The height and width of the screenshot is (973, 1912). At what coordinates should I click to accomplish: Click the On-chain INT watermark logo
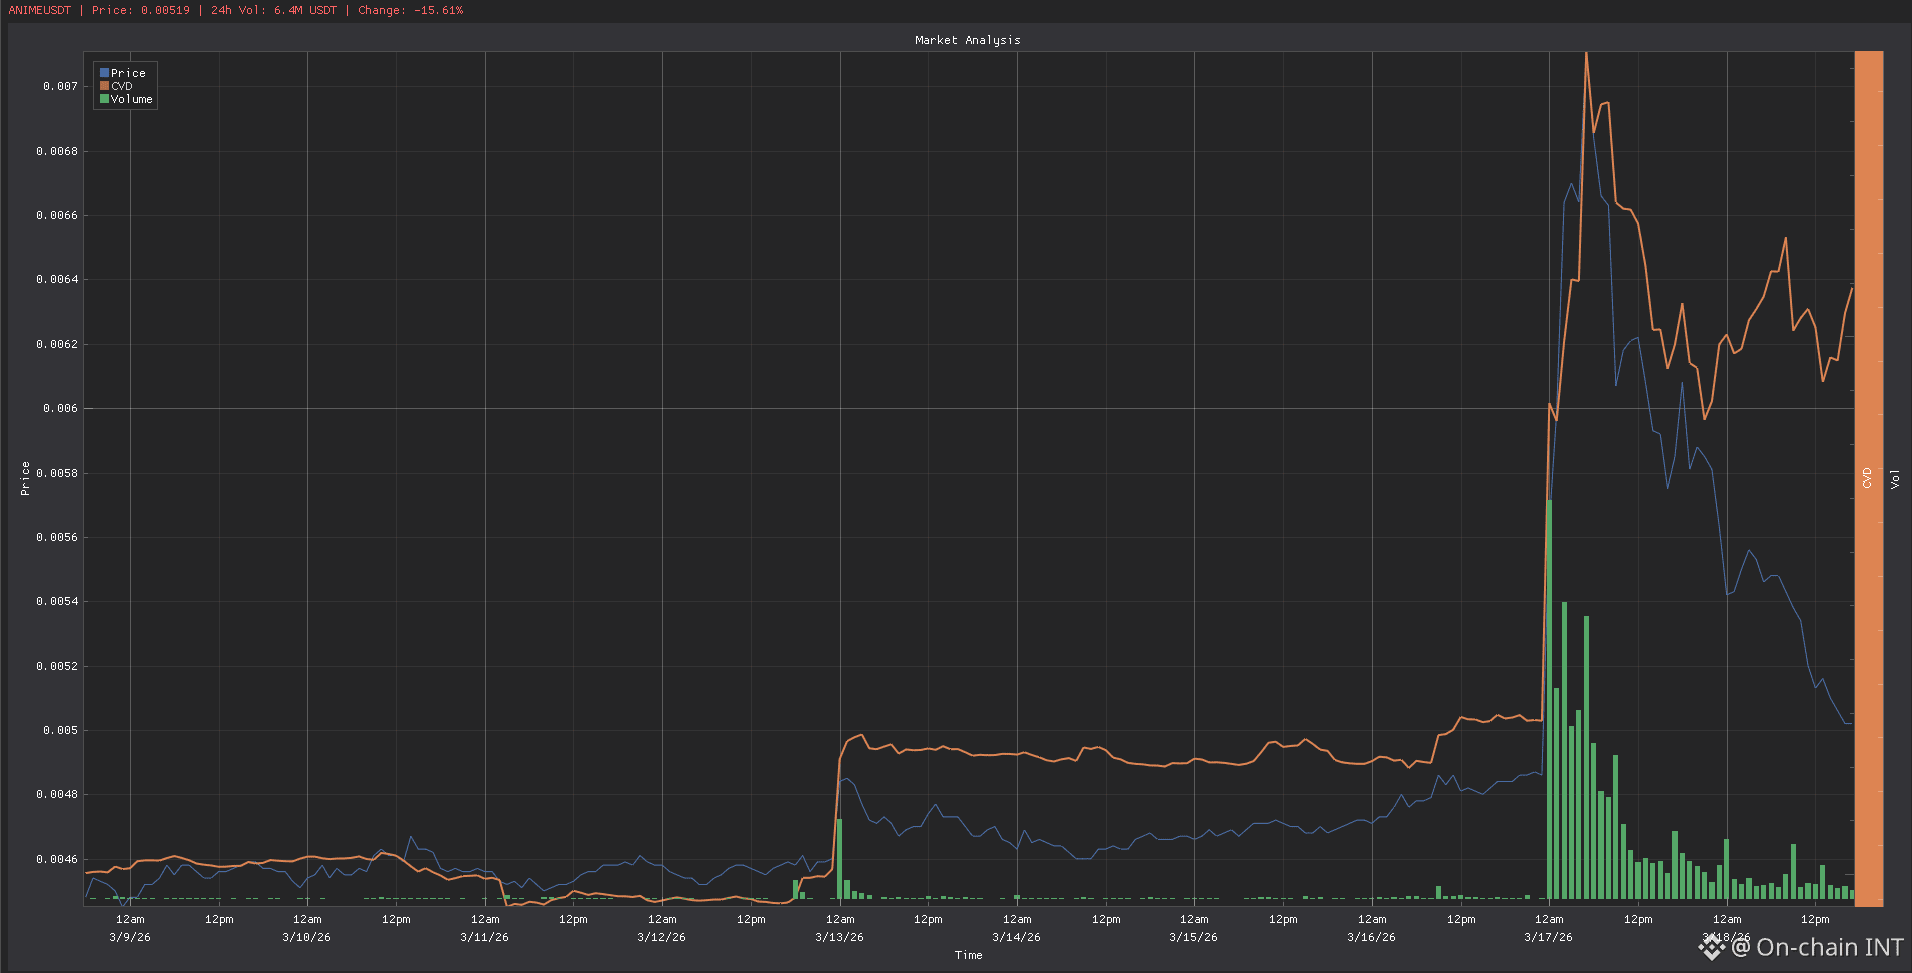[1713, 946]
